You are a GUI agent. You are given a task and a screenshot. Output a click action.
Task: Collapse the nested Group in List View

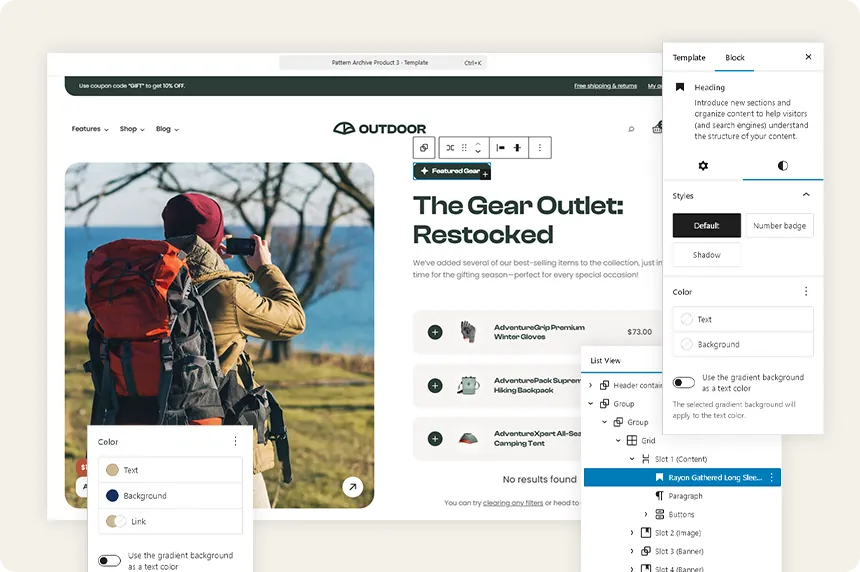click(x=604, y=422)
